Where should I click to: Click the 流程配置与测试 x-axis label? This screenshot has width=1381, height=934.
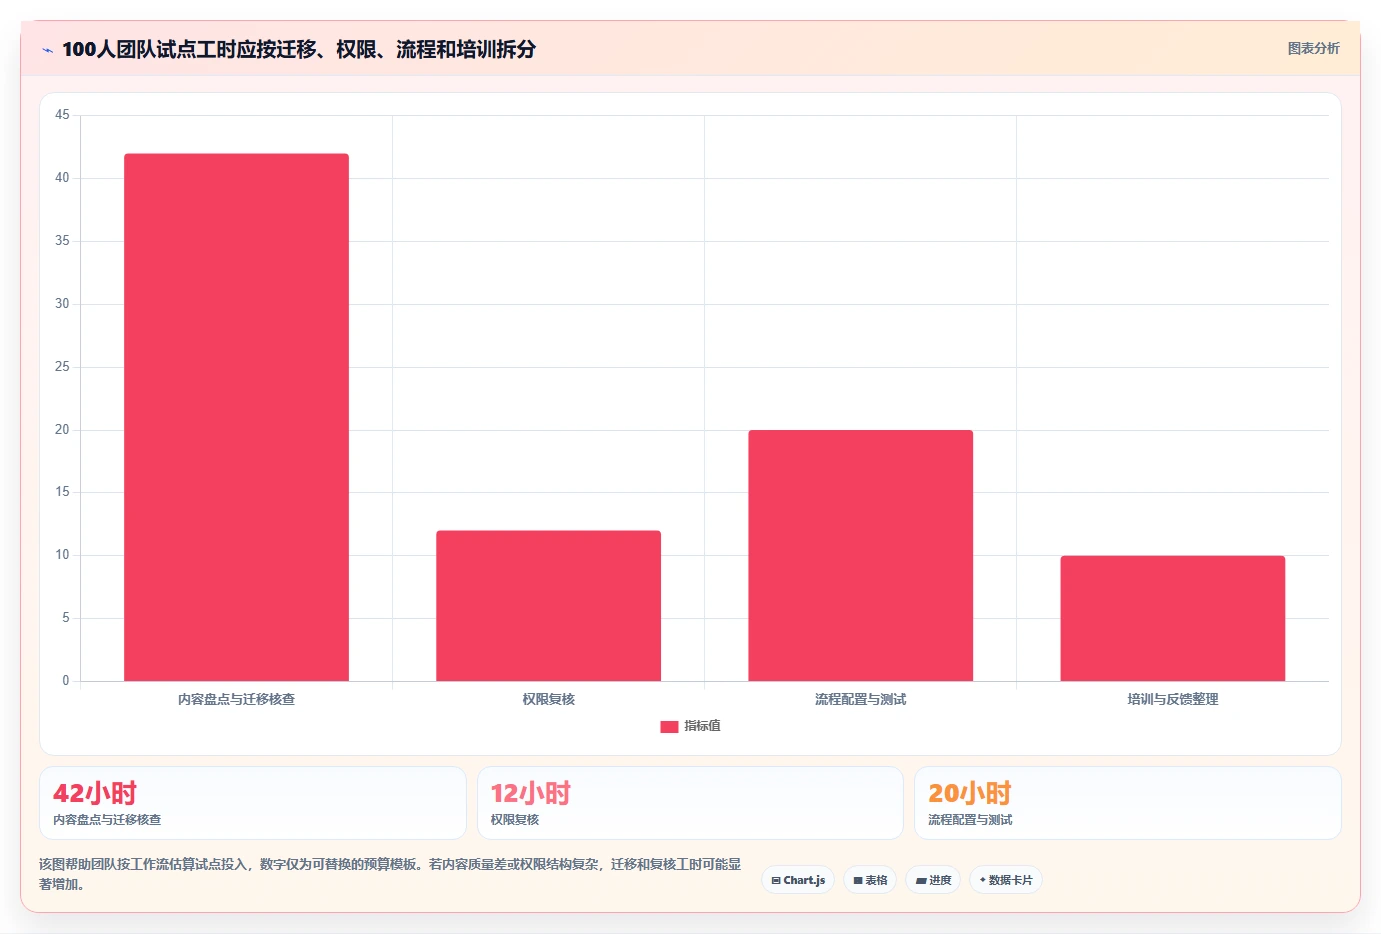click(860, 699)
